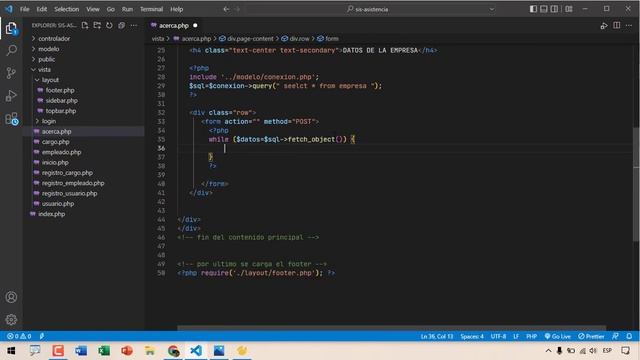
Task: Open the Help menu
Action: coord(176,9)
